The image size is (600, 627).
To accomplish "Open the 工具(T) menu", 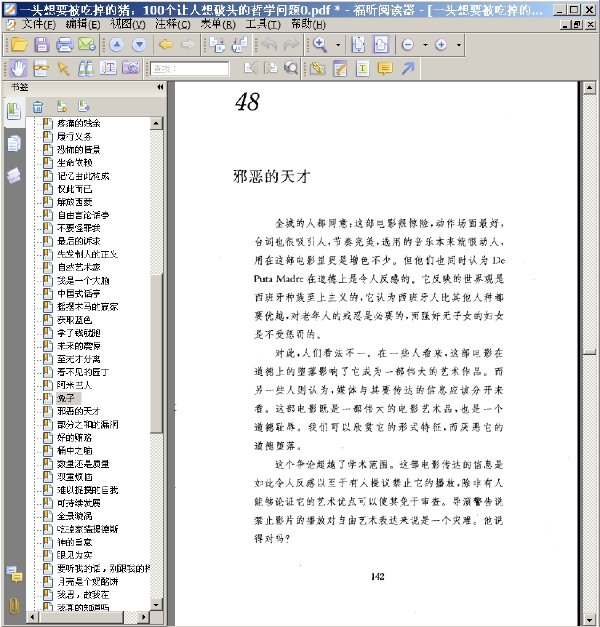I will [x=263, y=25].
